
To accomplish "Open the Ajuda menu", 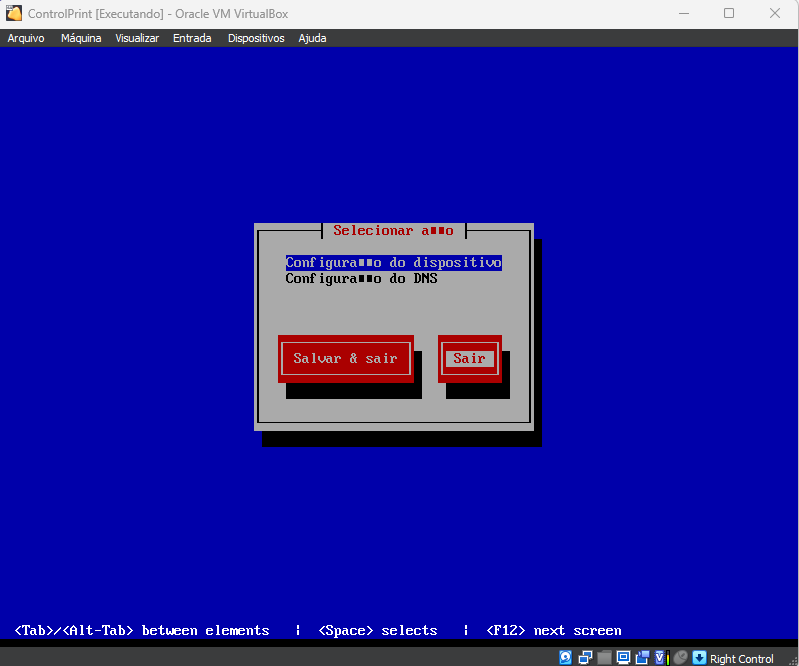I will click(312, 38).
